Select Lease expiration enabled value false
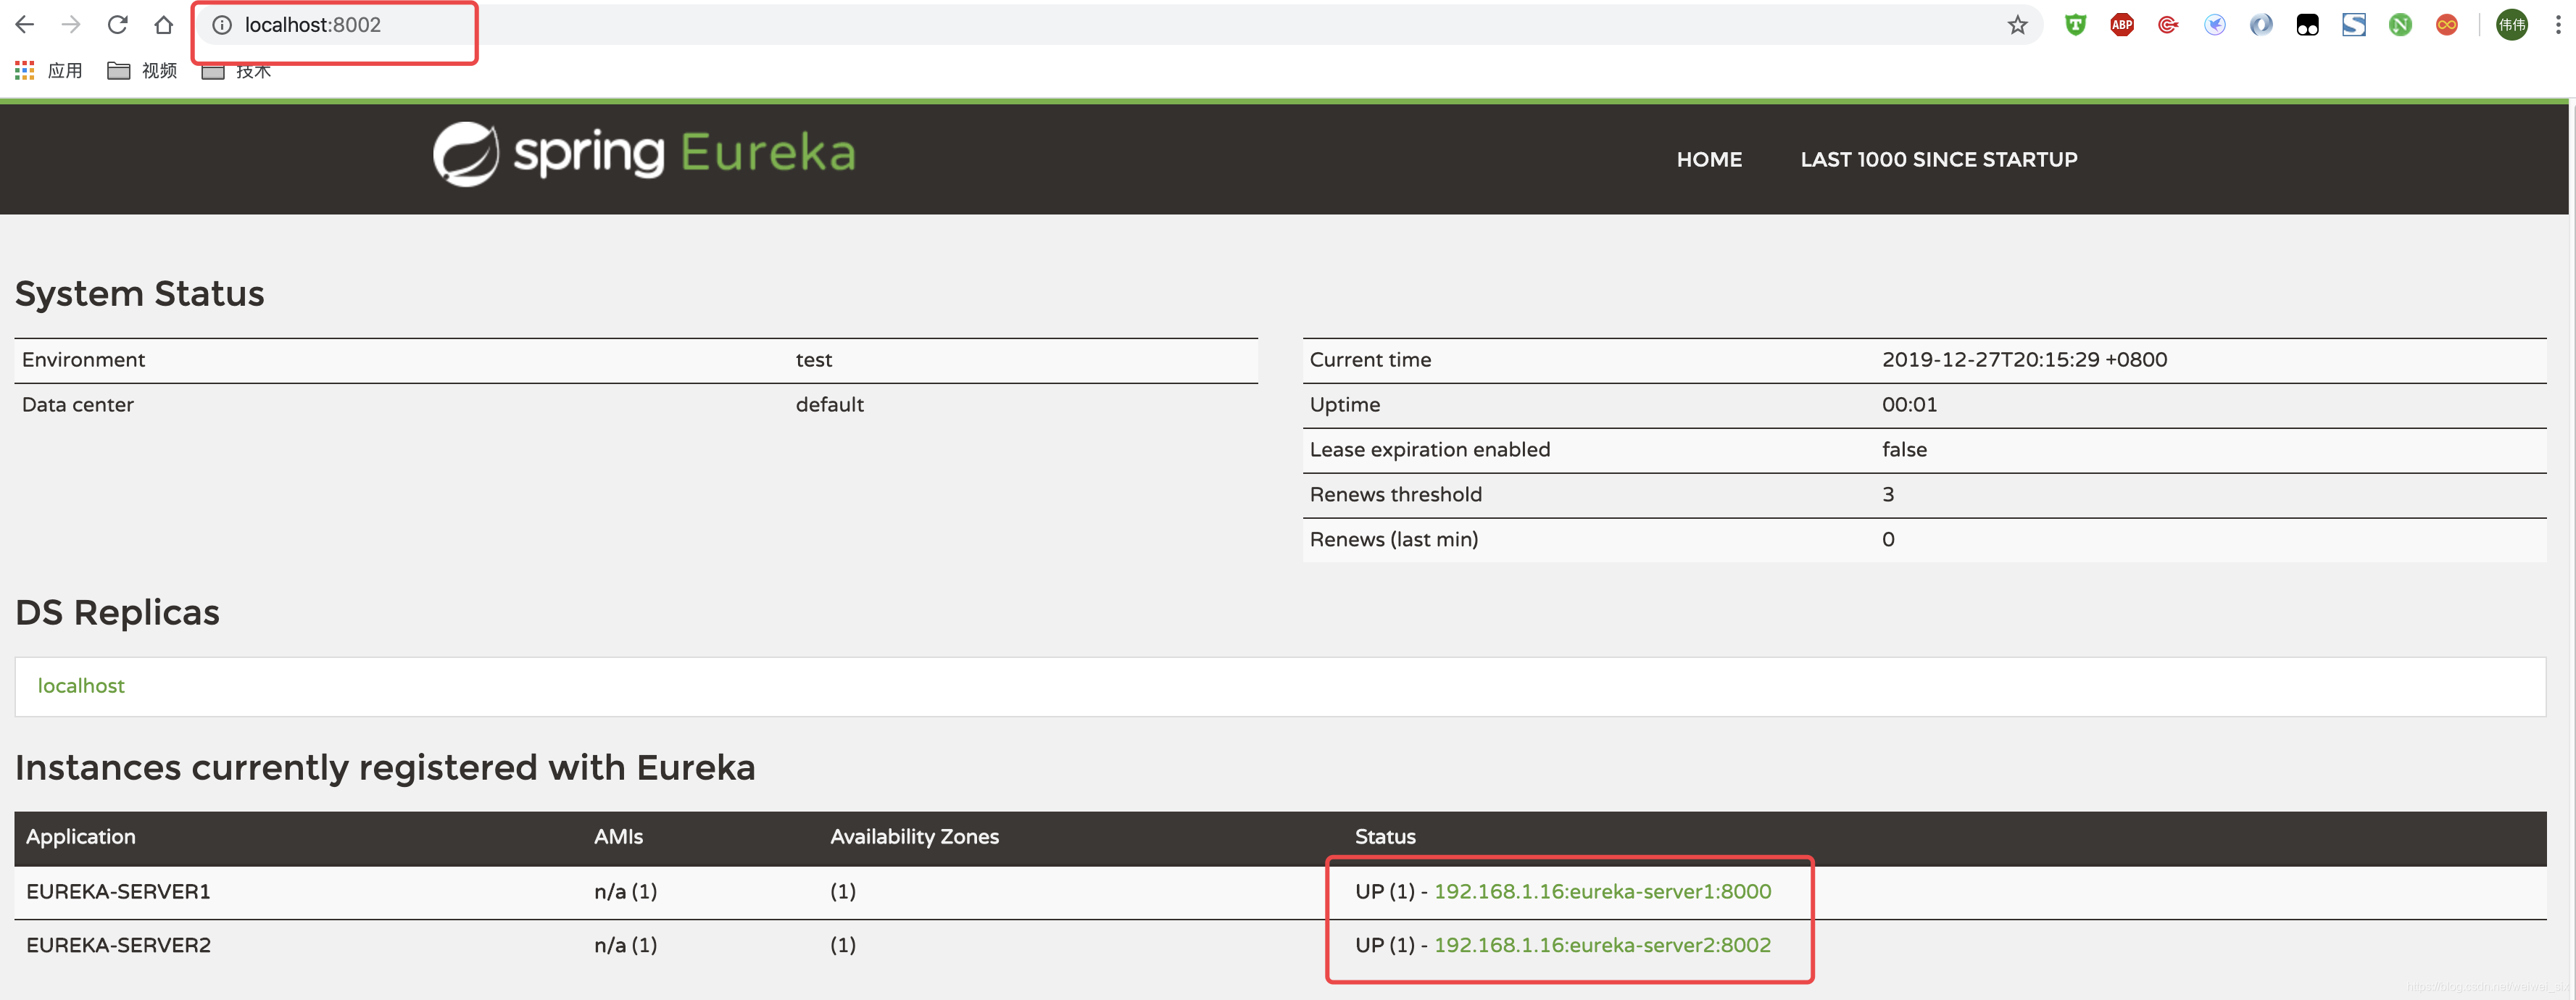The image size is (2576, 1000). pos(1904,450)
